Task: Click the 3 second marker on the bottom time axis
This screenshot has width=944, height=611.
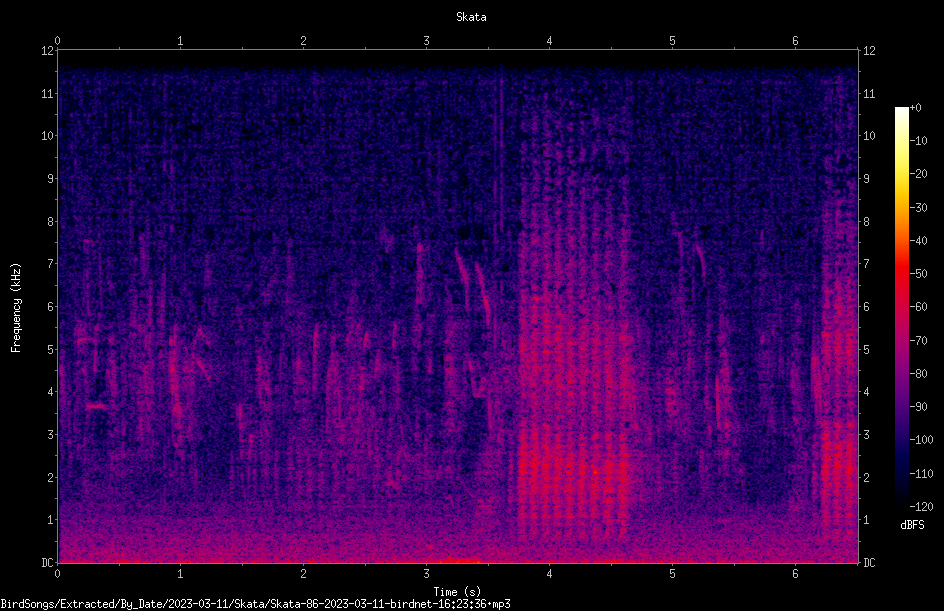Action: click(x=426, y=574)
